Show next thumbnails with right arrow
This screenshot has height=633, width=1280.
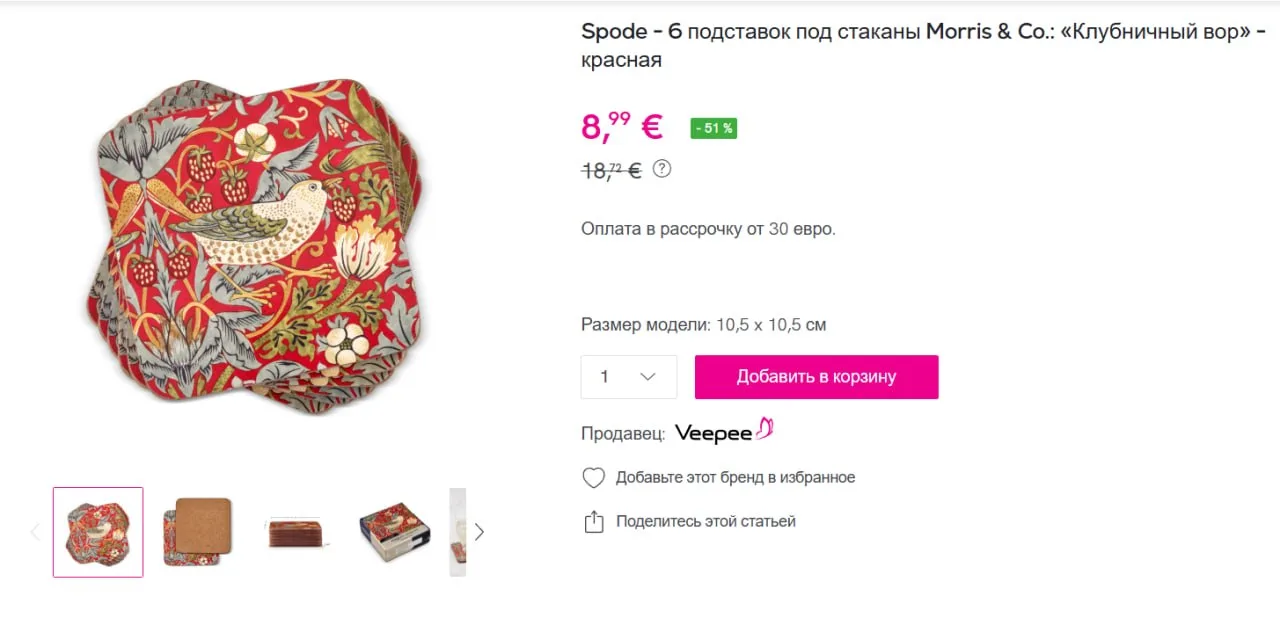pos(479,532)
